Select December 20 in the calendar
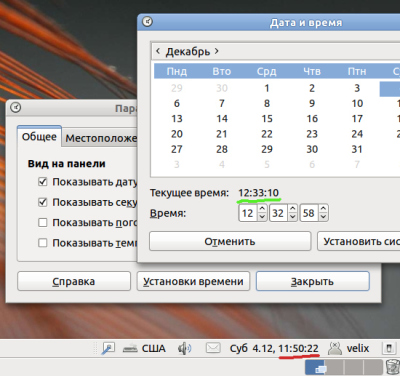The height and width of the screenshot is (376, 400). 177,134
